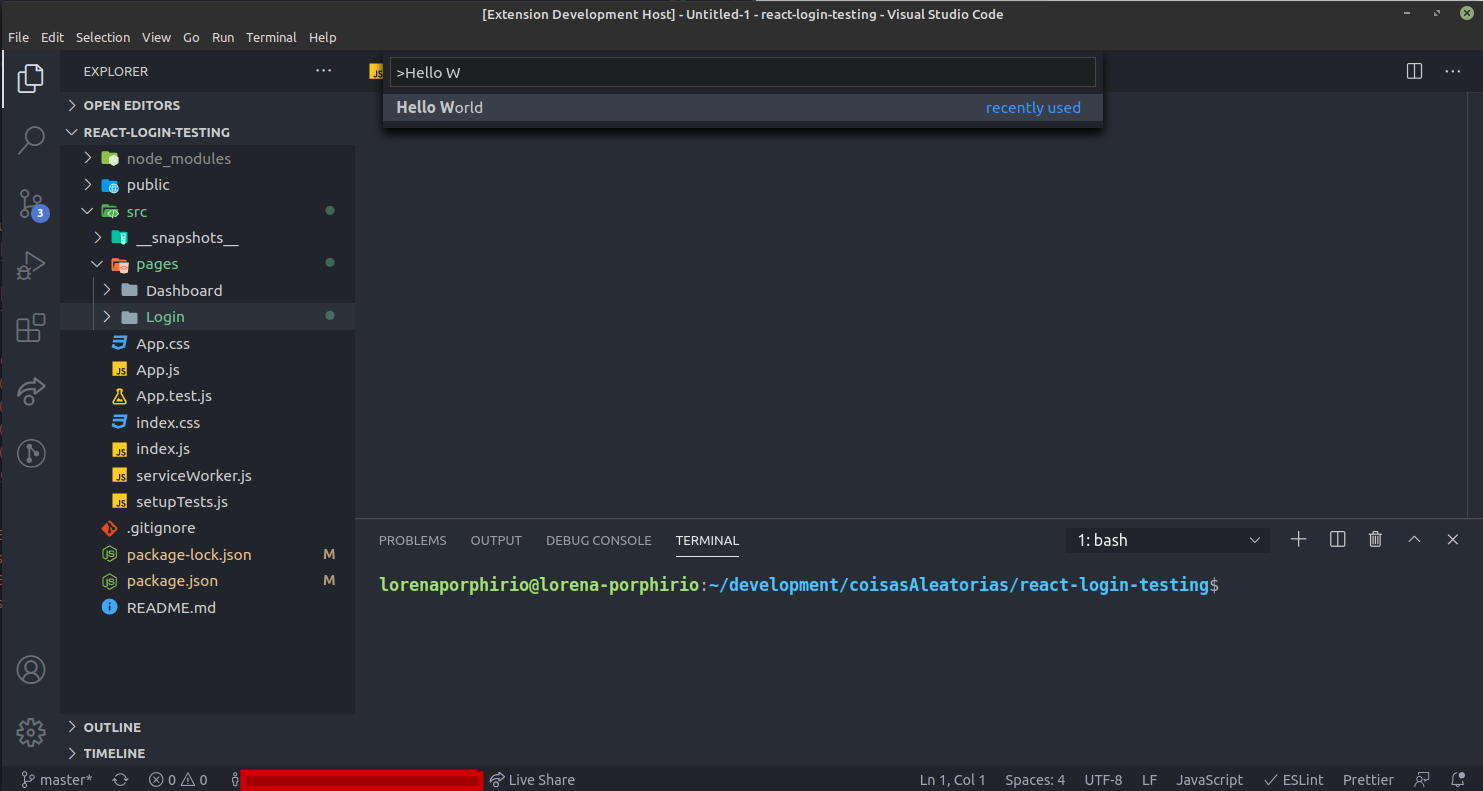Click the master* git branch indicator
Screen dimensions: 1483x791
(57, 780)
